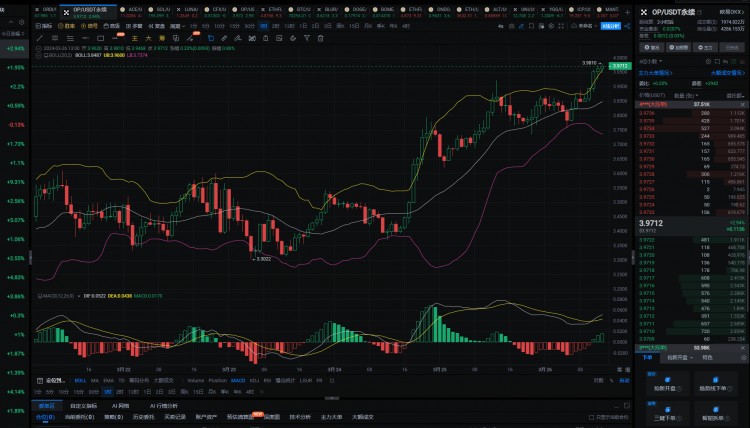Select the horizontal line drawing tool
The height and width of the screenshot is (428, 750).
coord(85,38)
